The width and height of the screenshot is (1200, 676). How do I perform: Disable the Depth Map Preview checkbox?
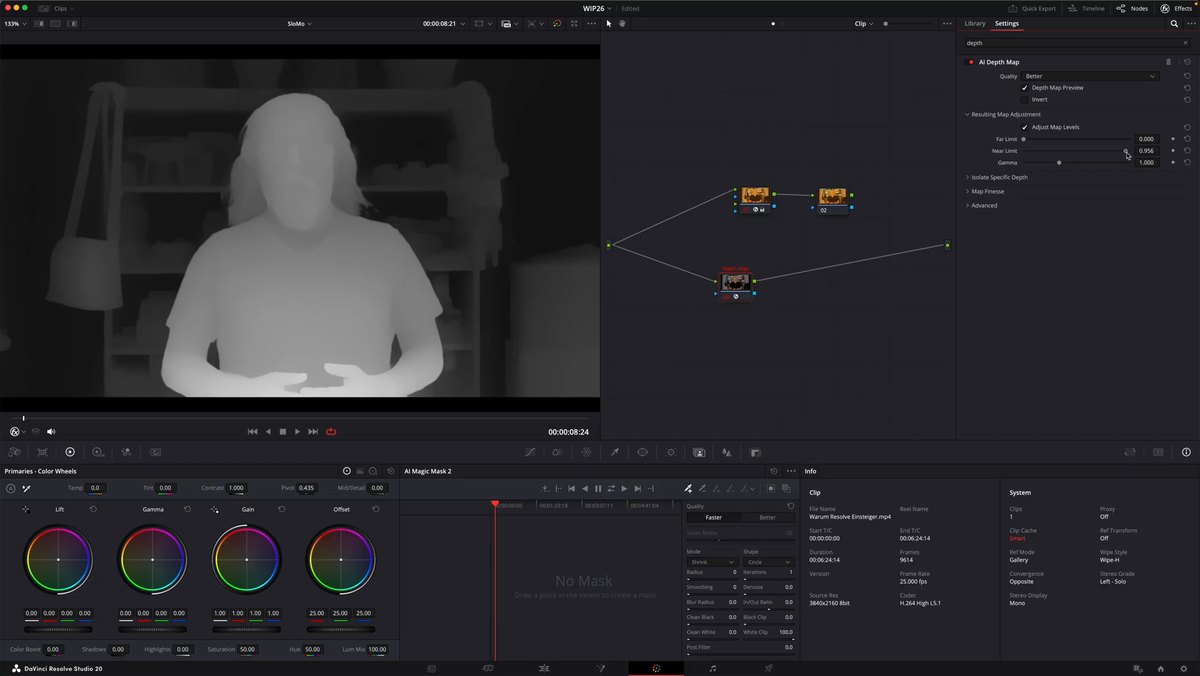point(1024,88)
